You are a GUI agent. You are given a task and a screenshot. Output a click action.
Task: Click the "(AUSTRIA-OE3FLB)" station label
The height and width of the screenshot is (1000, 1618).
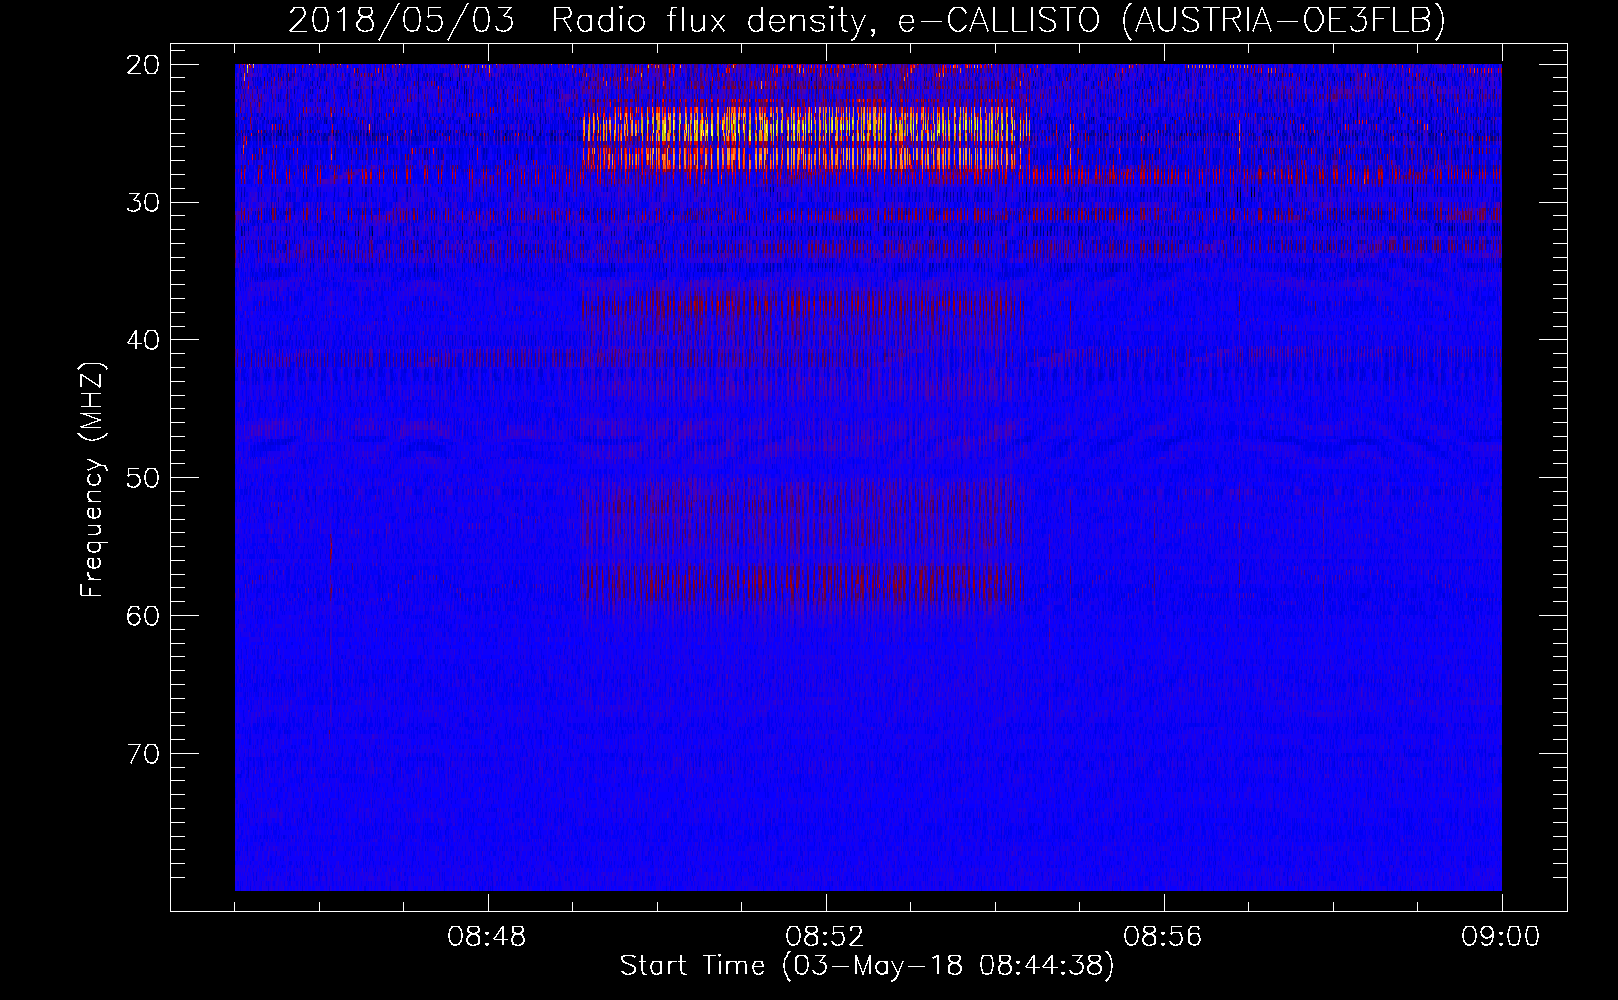tap(1284, 20)
